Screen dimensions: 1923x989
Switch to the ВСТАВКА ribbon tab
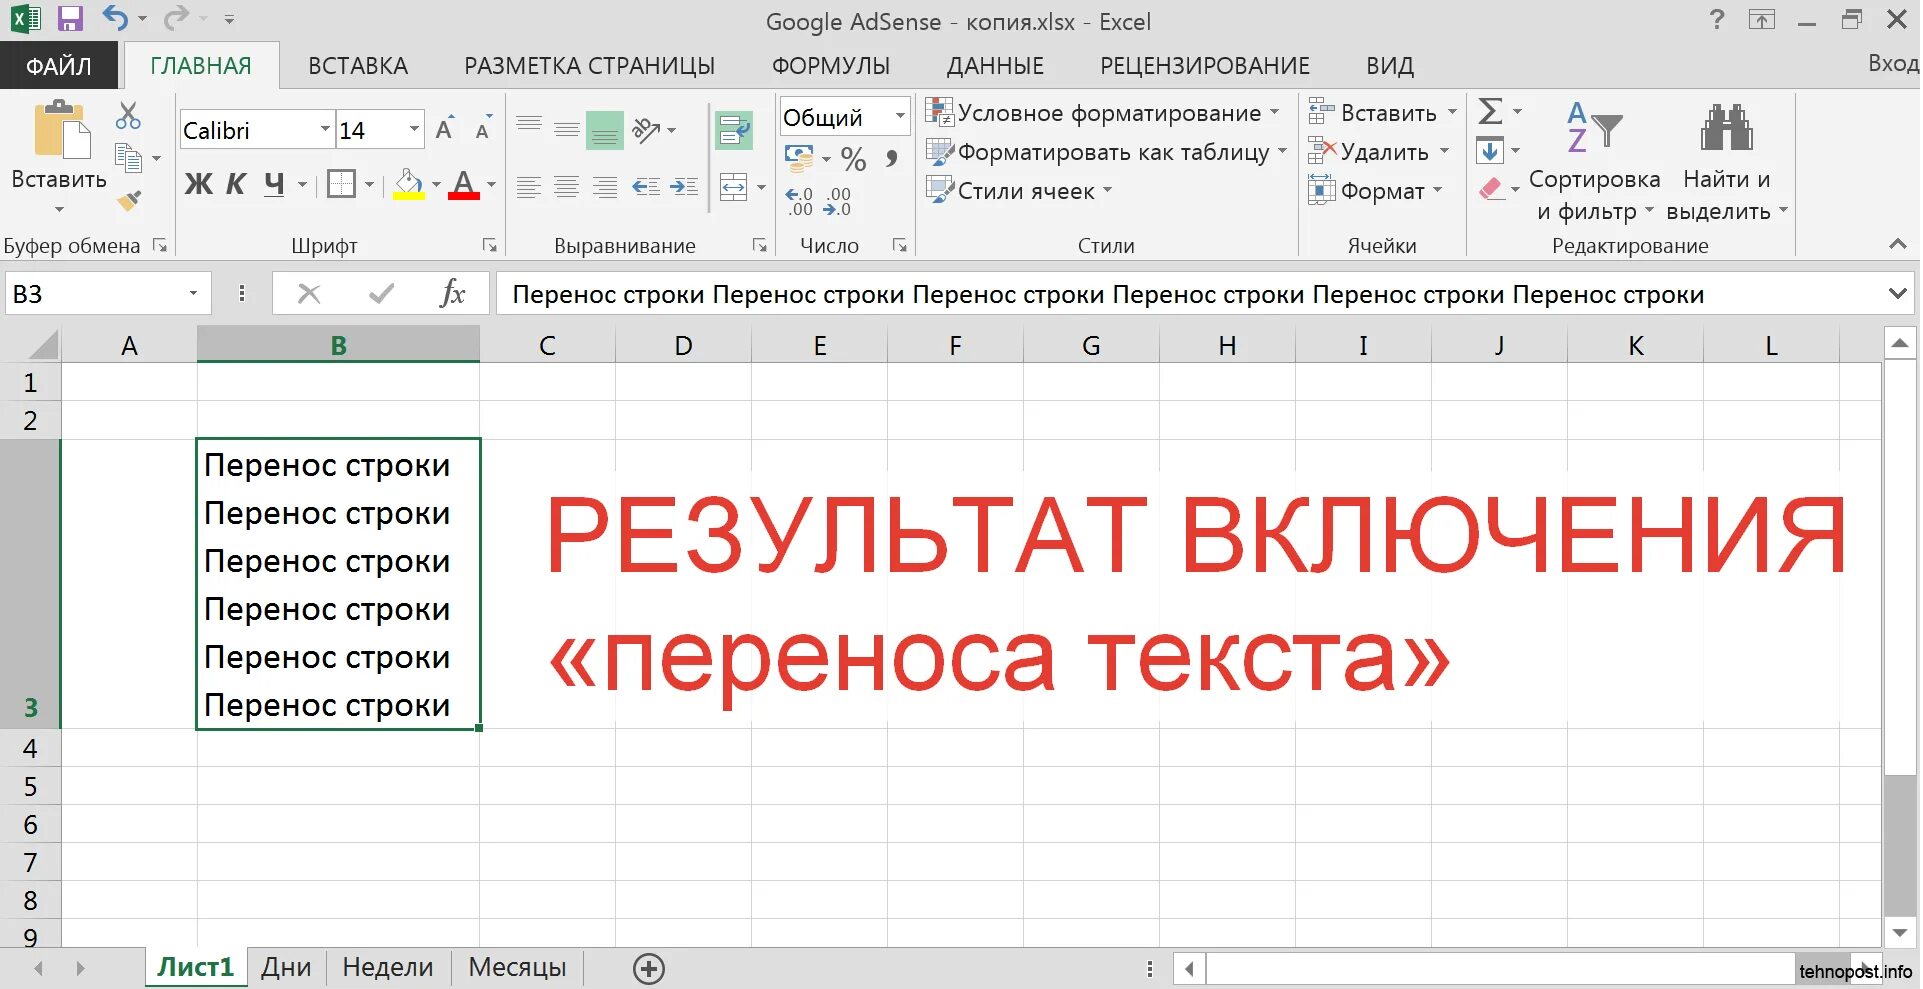pyautogui.click(x=358, y=66)
